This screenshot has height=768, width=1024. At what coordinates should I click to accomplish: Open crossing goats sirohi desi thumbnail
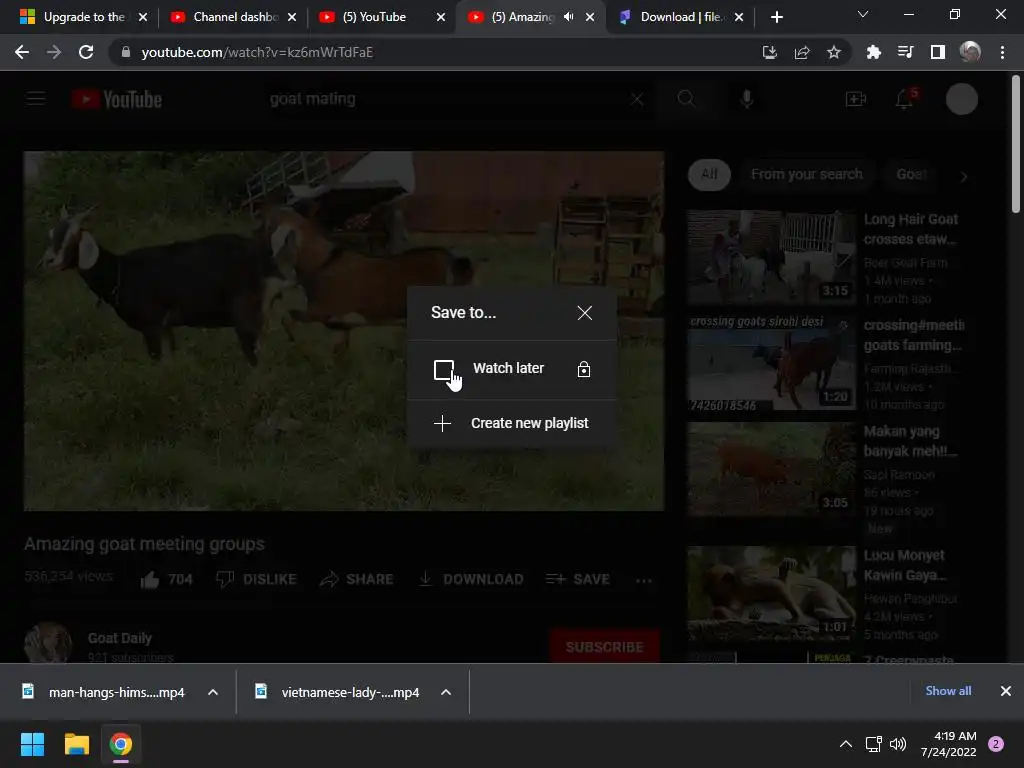pos(771,363)
